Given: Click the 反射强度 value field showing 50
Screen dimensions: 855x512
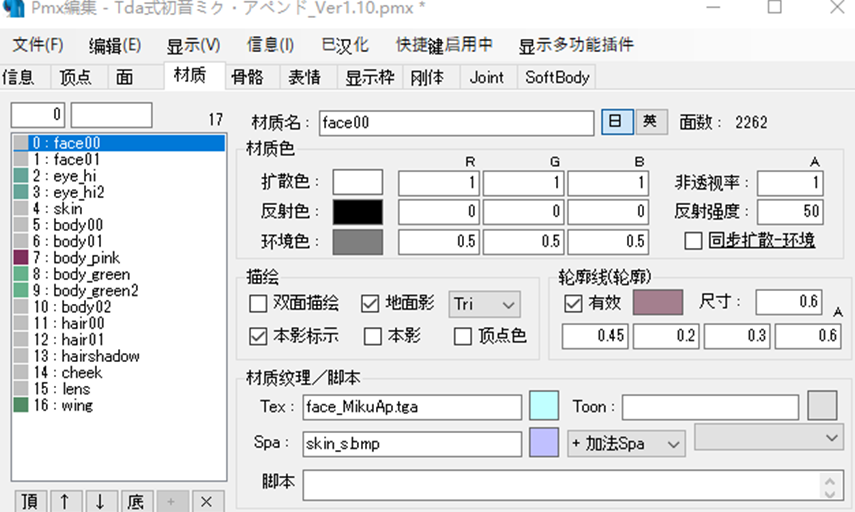Looking at the screenshot, I should [790, 212].
